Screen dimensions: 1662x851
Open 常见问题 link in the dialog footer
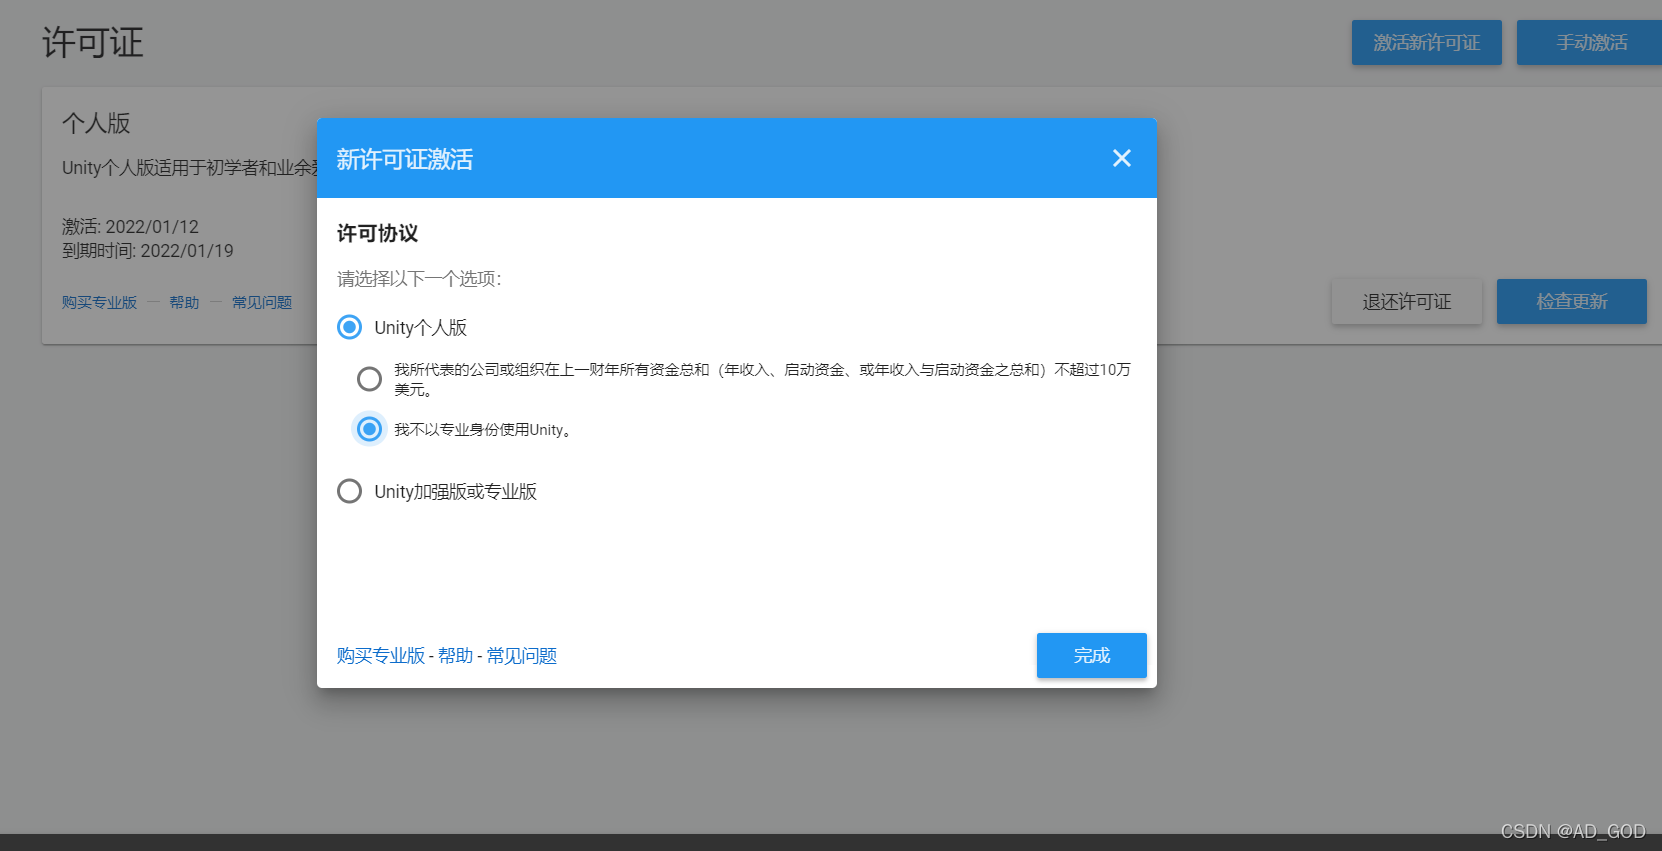click(521, 656)
